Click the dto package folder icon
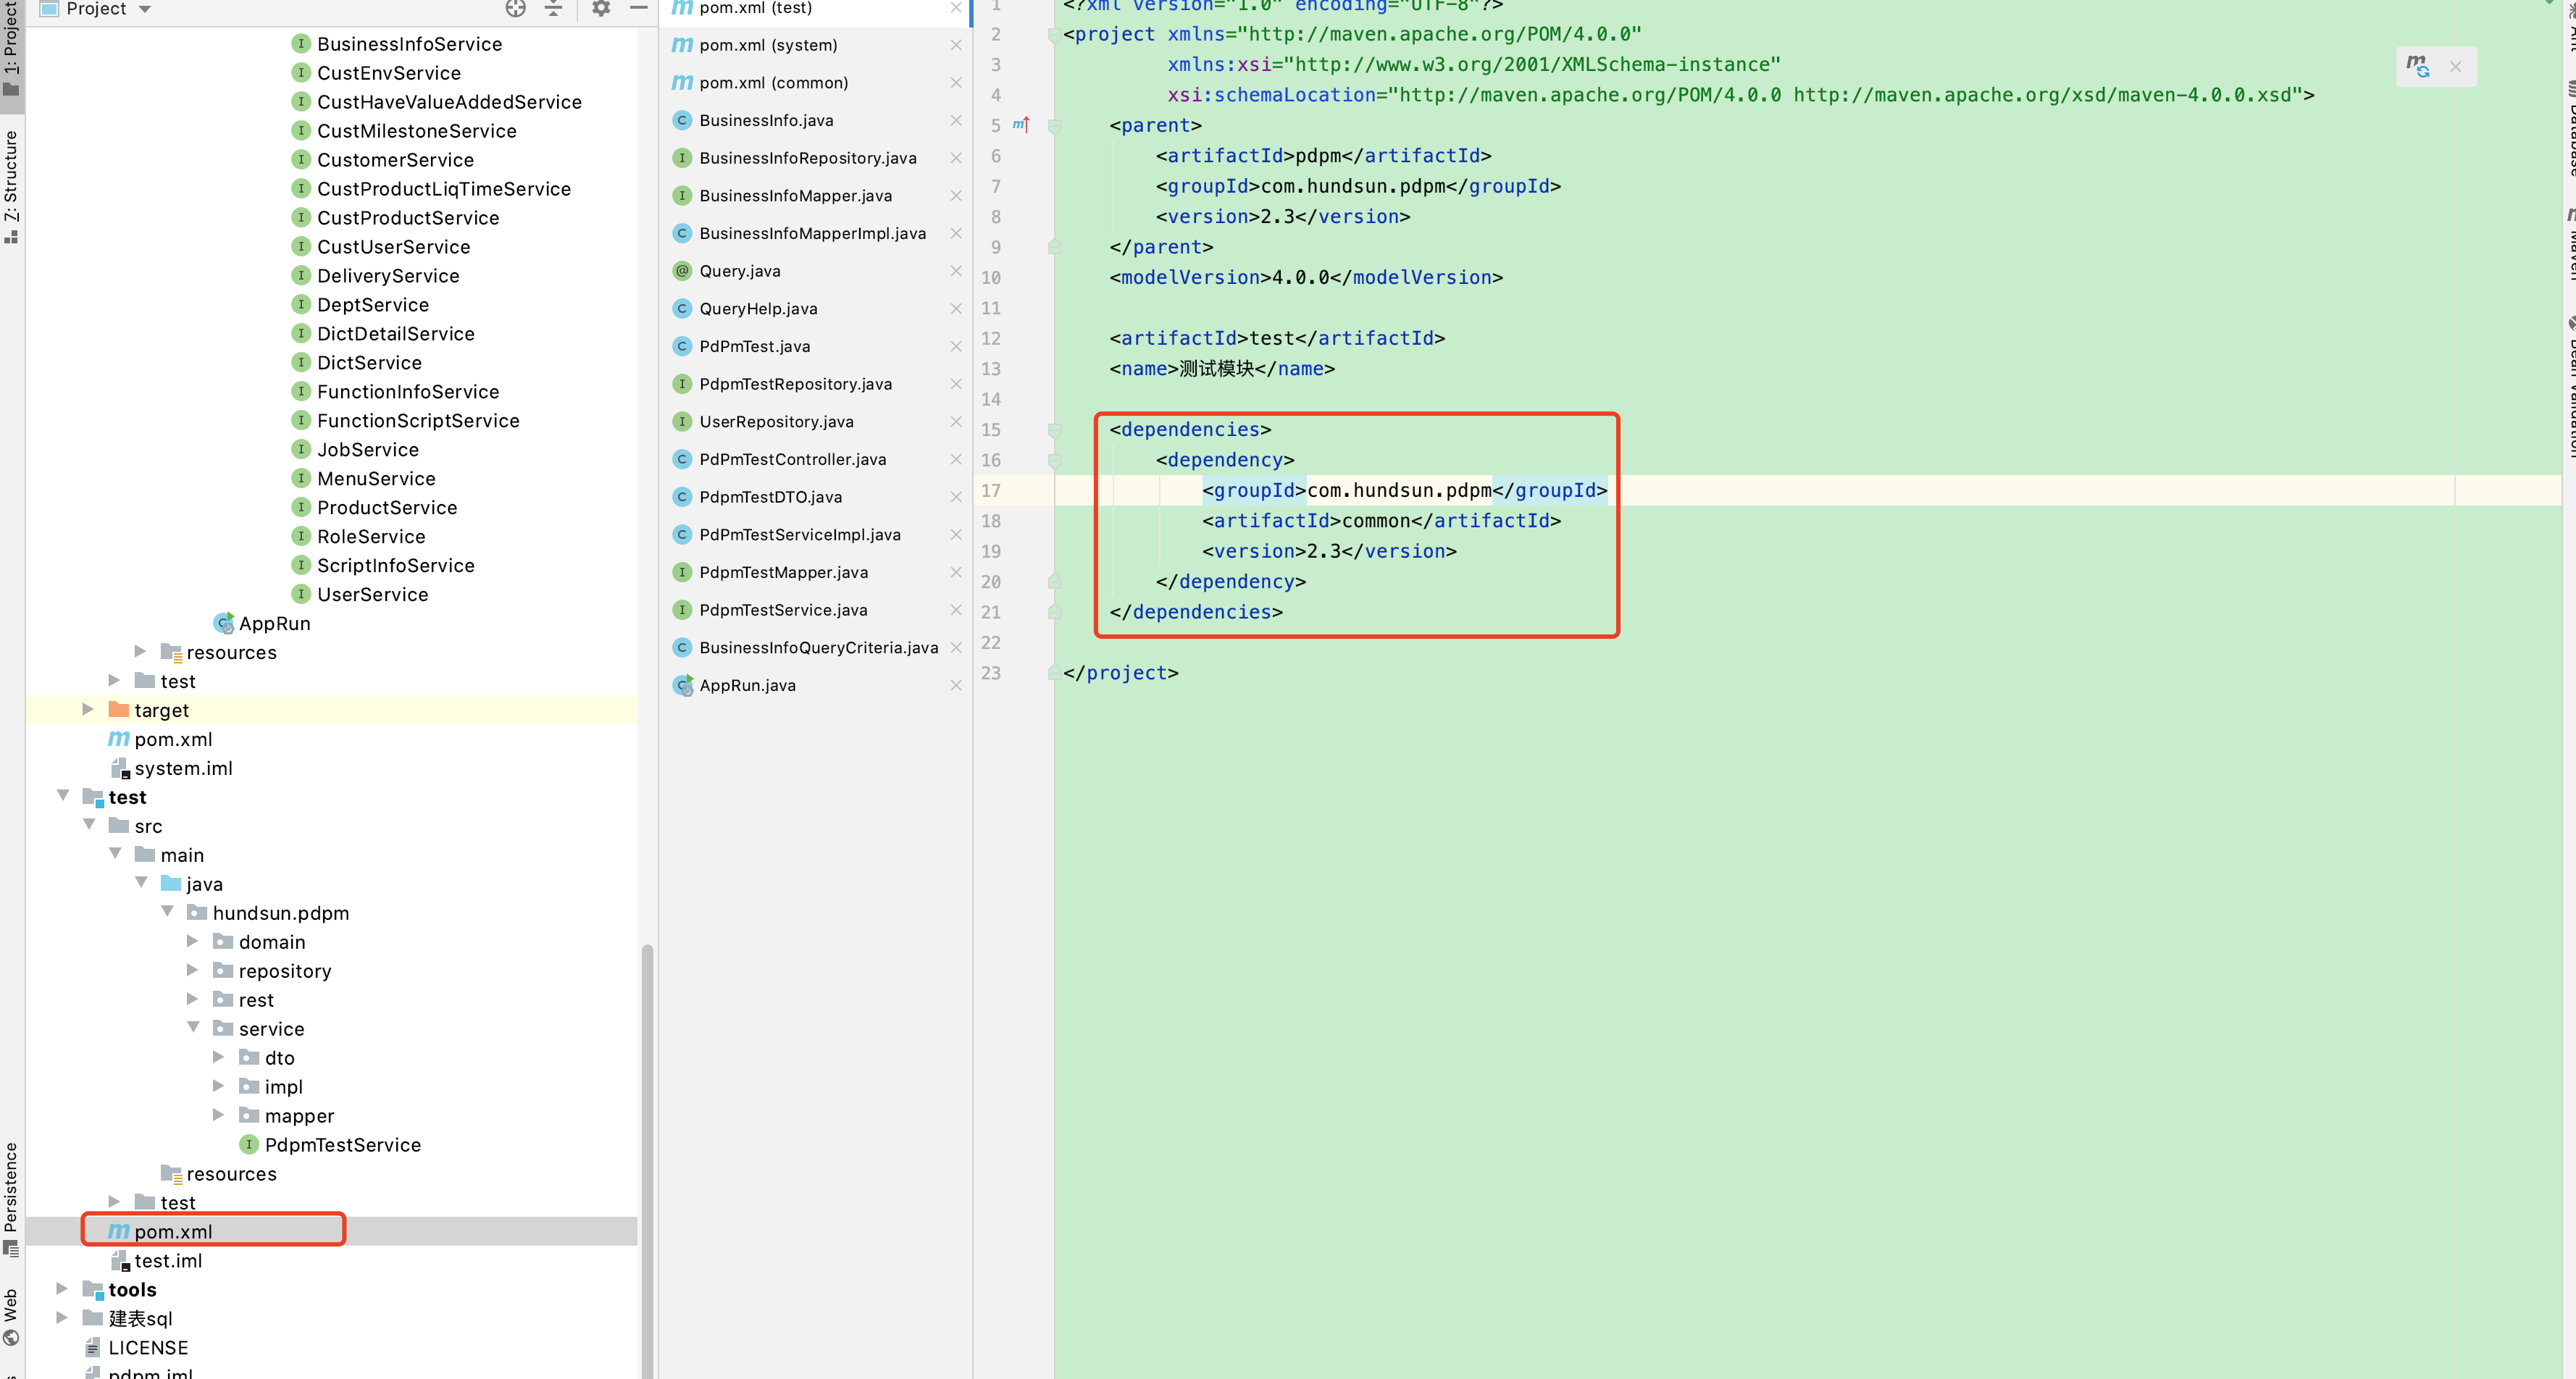2576x1379 pixels. pos(249,1057)
